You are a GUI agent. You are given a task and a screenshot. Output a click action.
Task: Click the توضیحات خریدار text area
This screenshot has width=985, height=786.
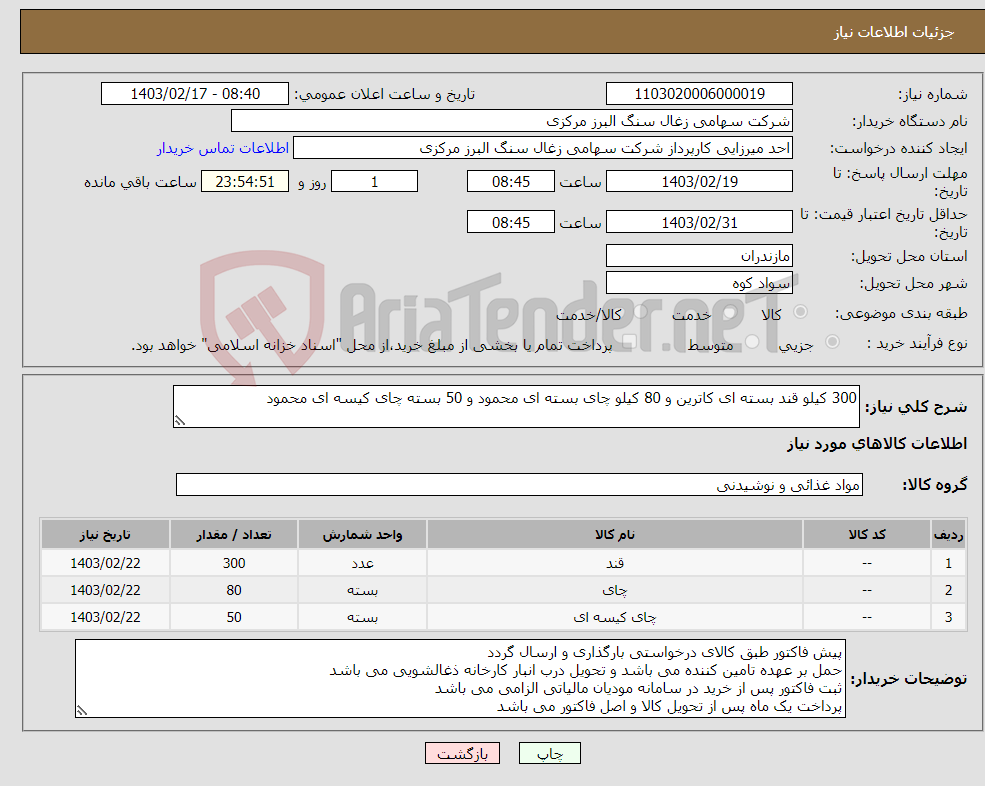[460, 679]
